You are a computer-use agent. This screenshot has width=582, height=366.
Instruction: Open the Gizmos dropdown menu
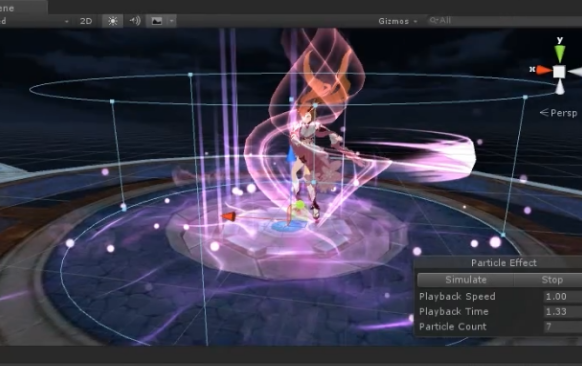coord(398,21)
